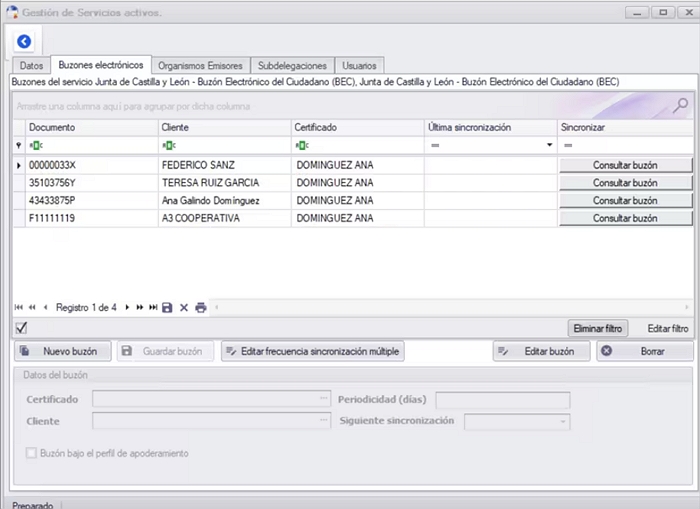
Task: Select document cell F11111119
Action: point(92,218)
